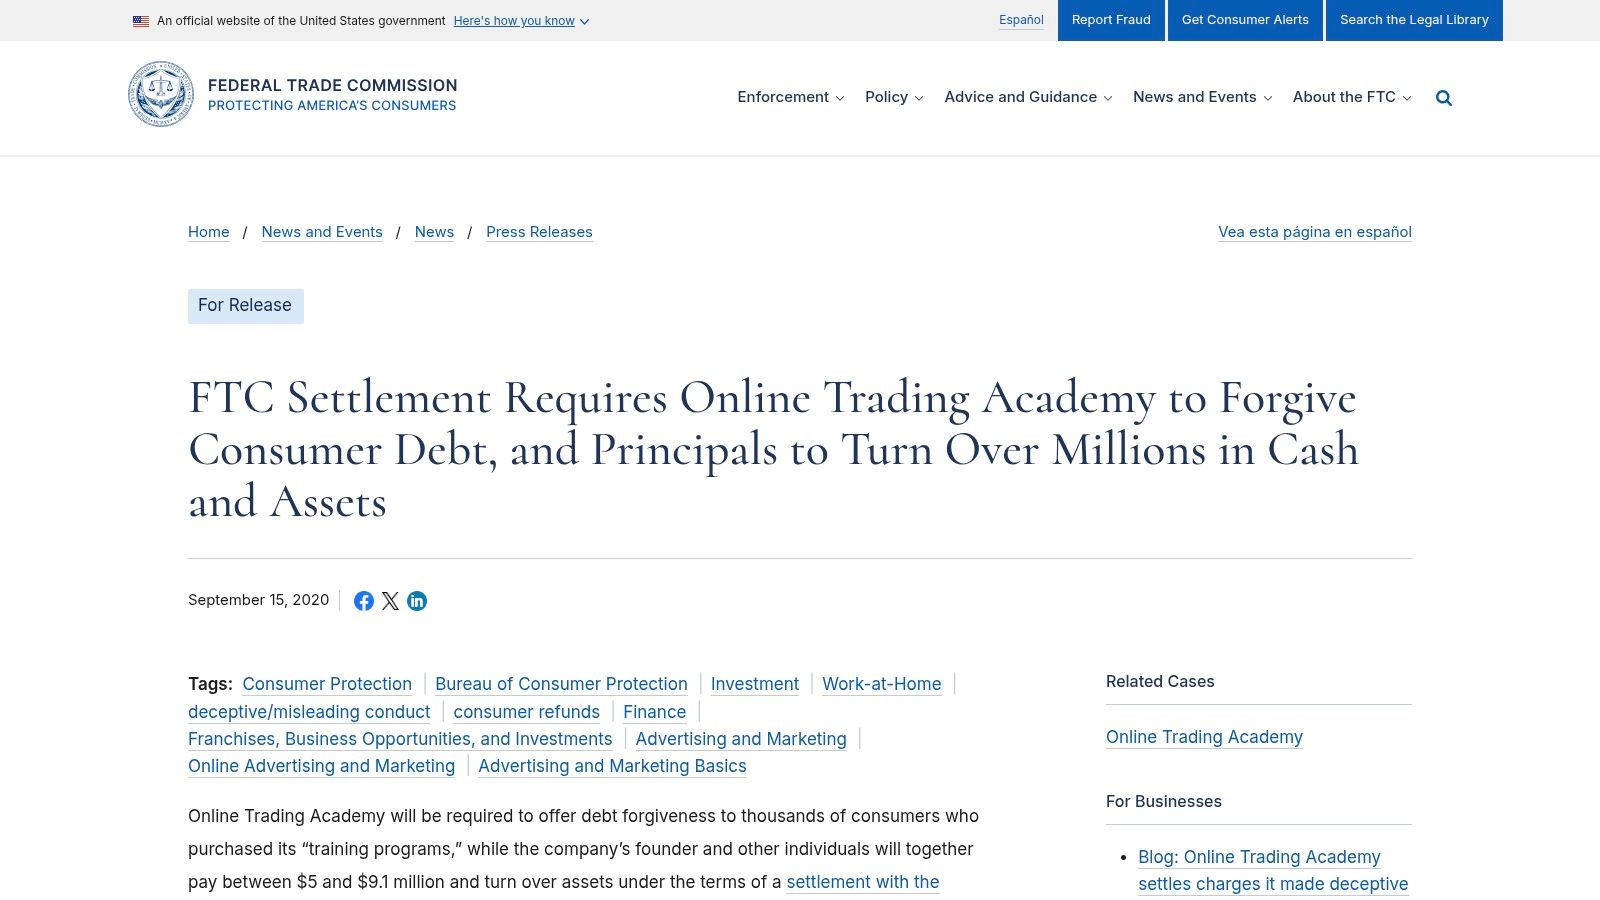Open Online Trading Academy related case

(x=1204, y=737)
